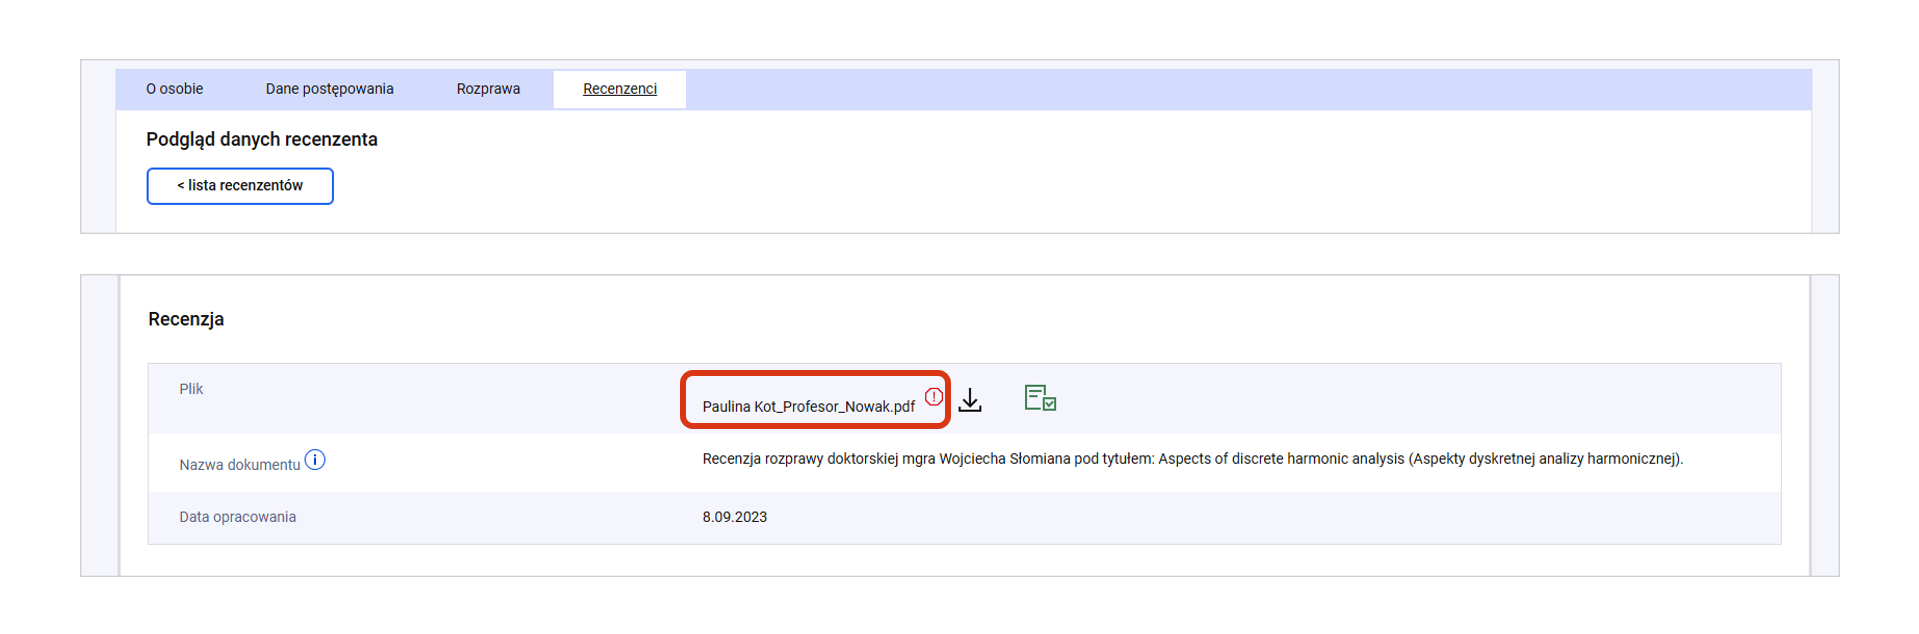Switch to the O osobie tab
1919x634 pixels.
175,89
